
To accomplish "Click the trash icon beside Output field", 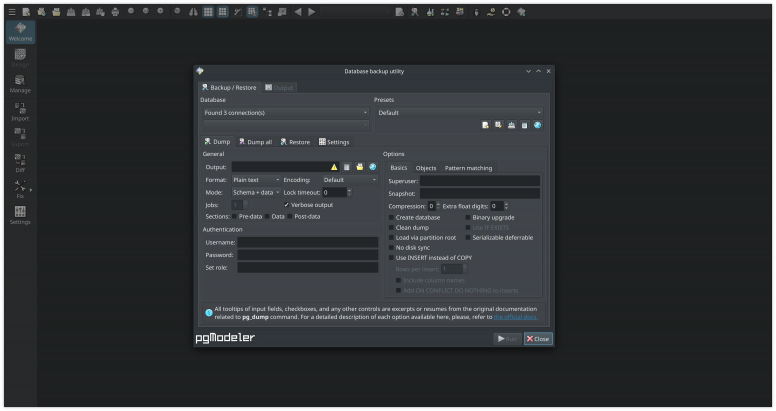I will pos(347,167).
